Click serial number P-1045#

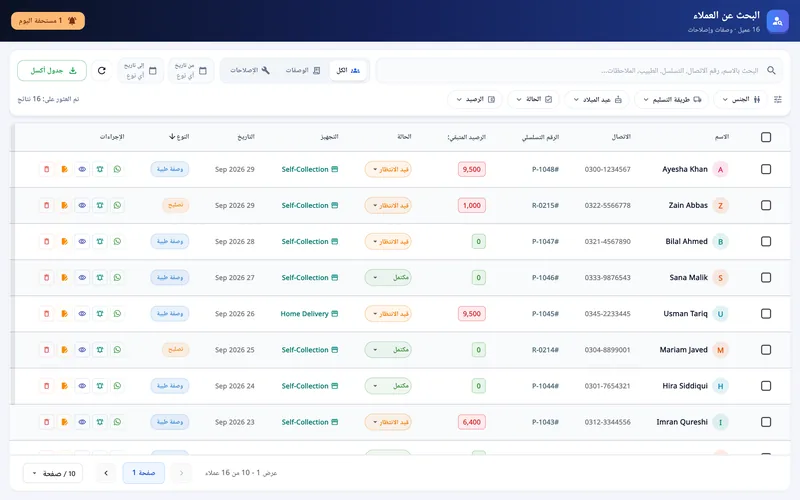(545, 314)
